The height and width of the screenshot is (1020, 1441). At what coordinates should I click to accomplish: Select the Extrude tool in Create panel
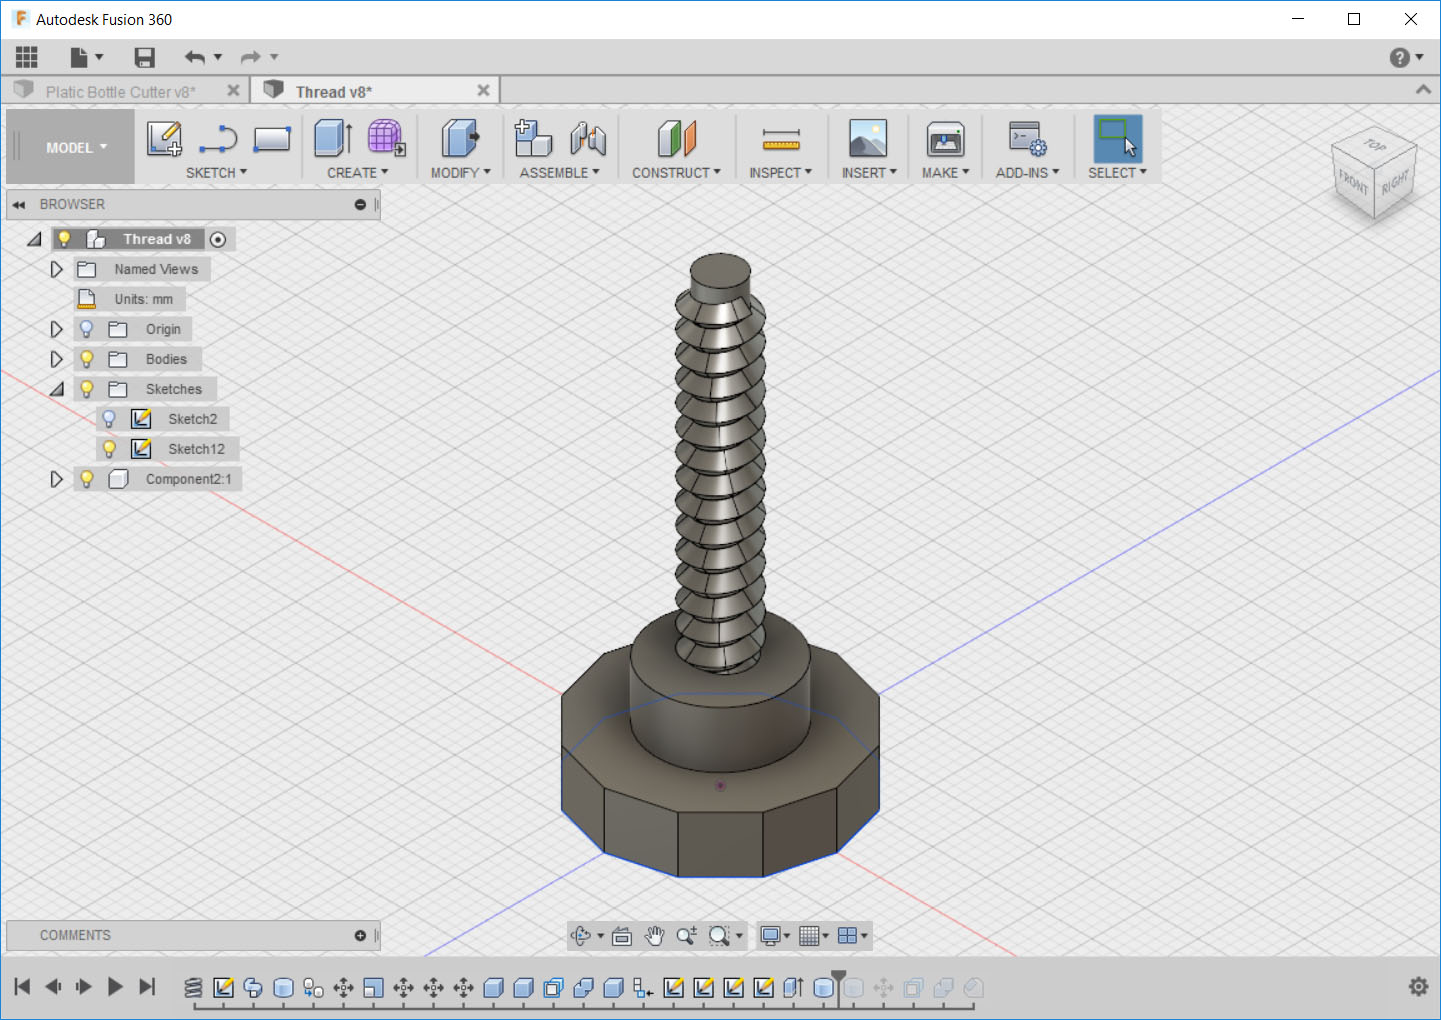(x=332, y=138)
